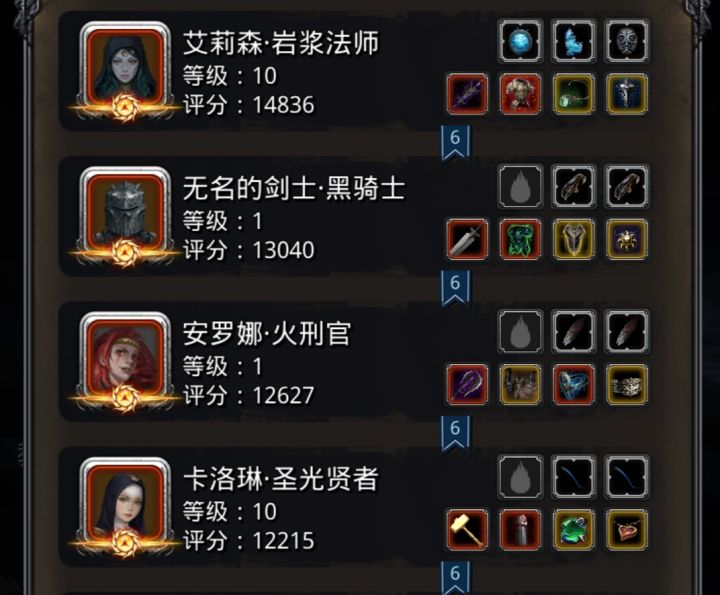Click the blue 6 bookmark below 安罗娜's card
720x595 pixels.
coord(455,433)
